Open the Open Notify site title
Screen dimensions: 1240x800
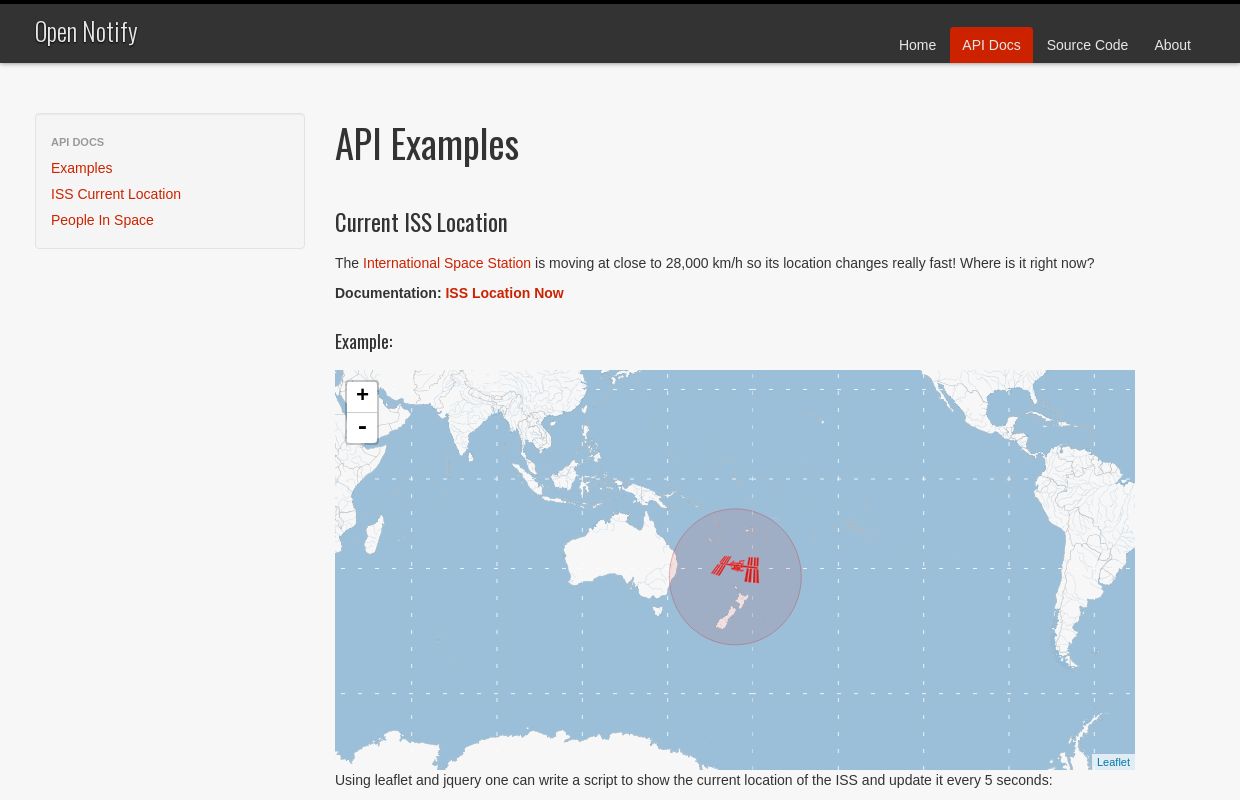click(x=86, y=32)
